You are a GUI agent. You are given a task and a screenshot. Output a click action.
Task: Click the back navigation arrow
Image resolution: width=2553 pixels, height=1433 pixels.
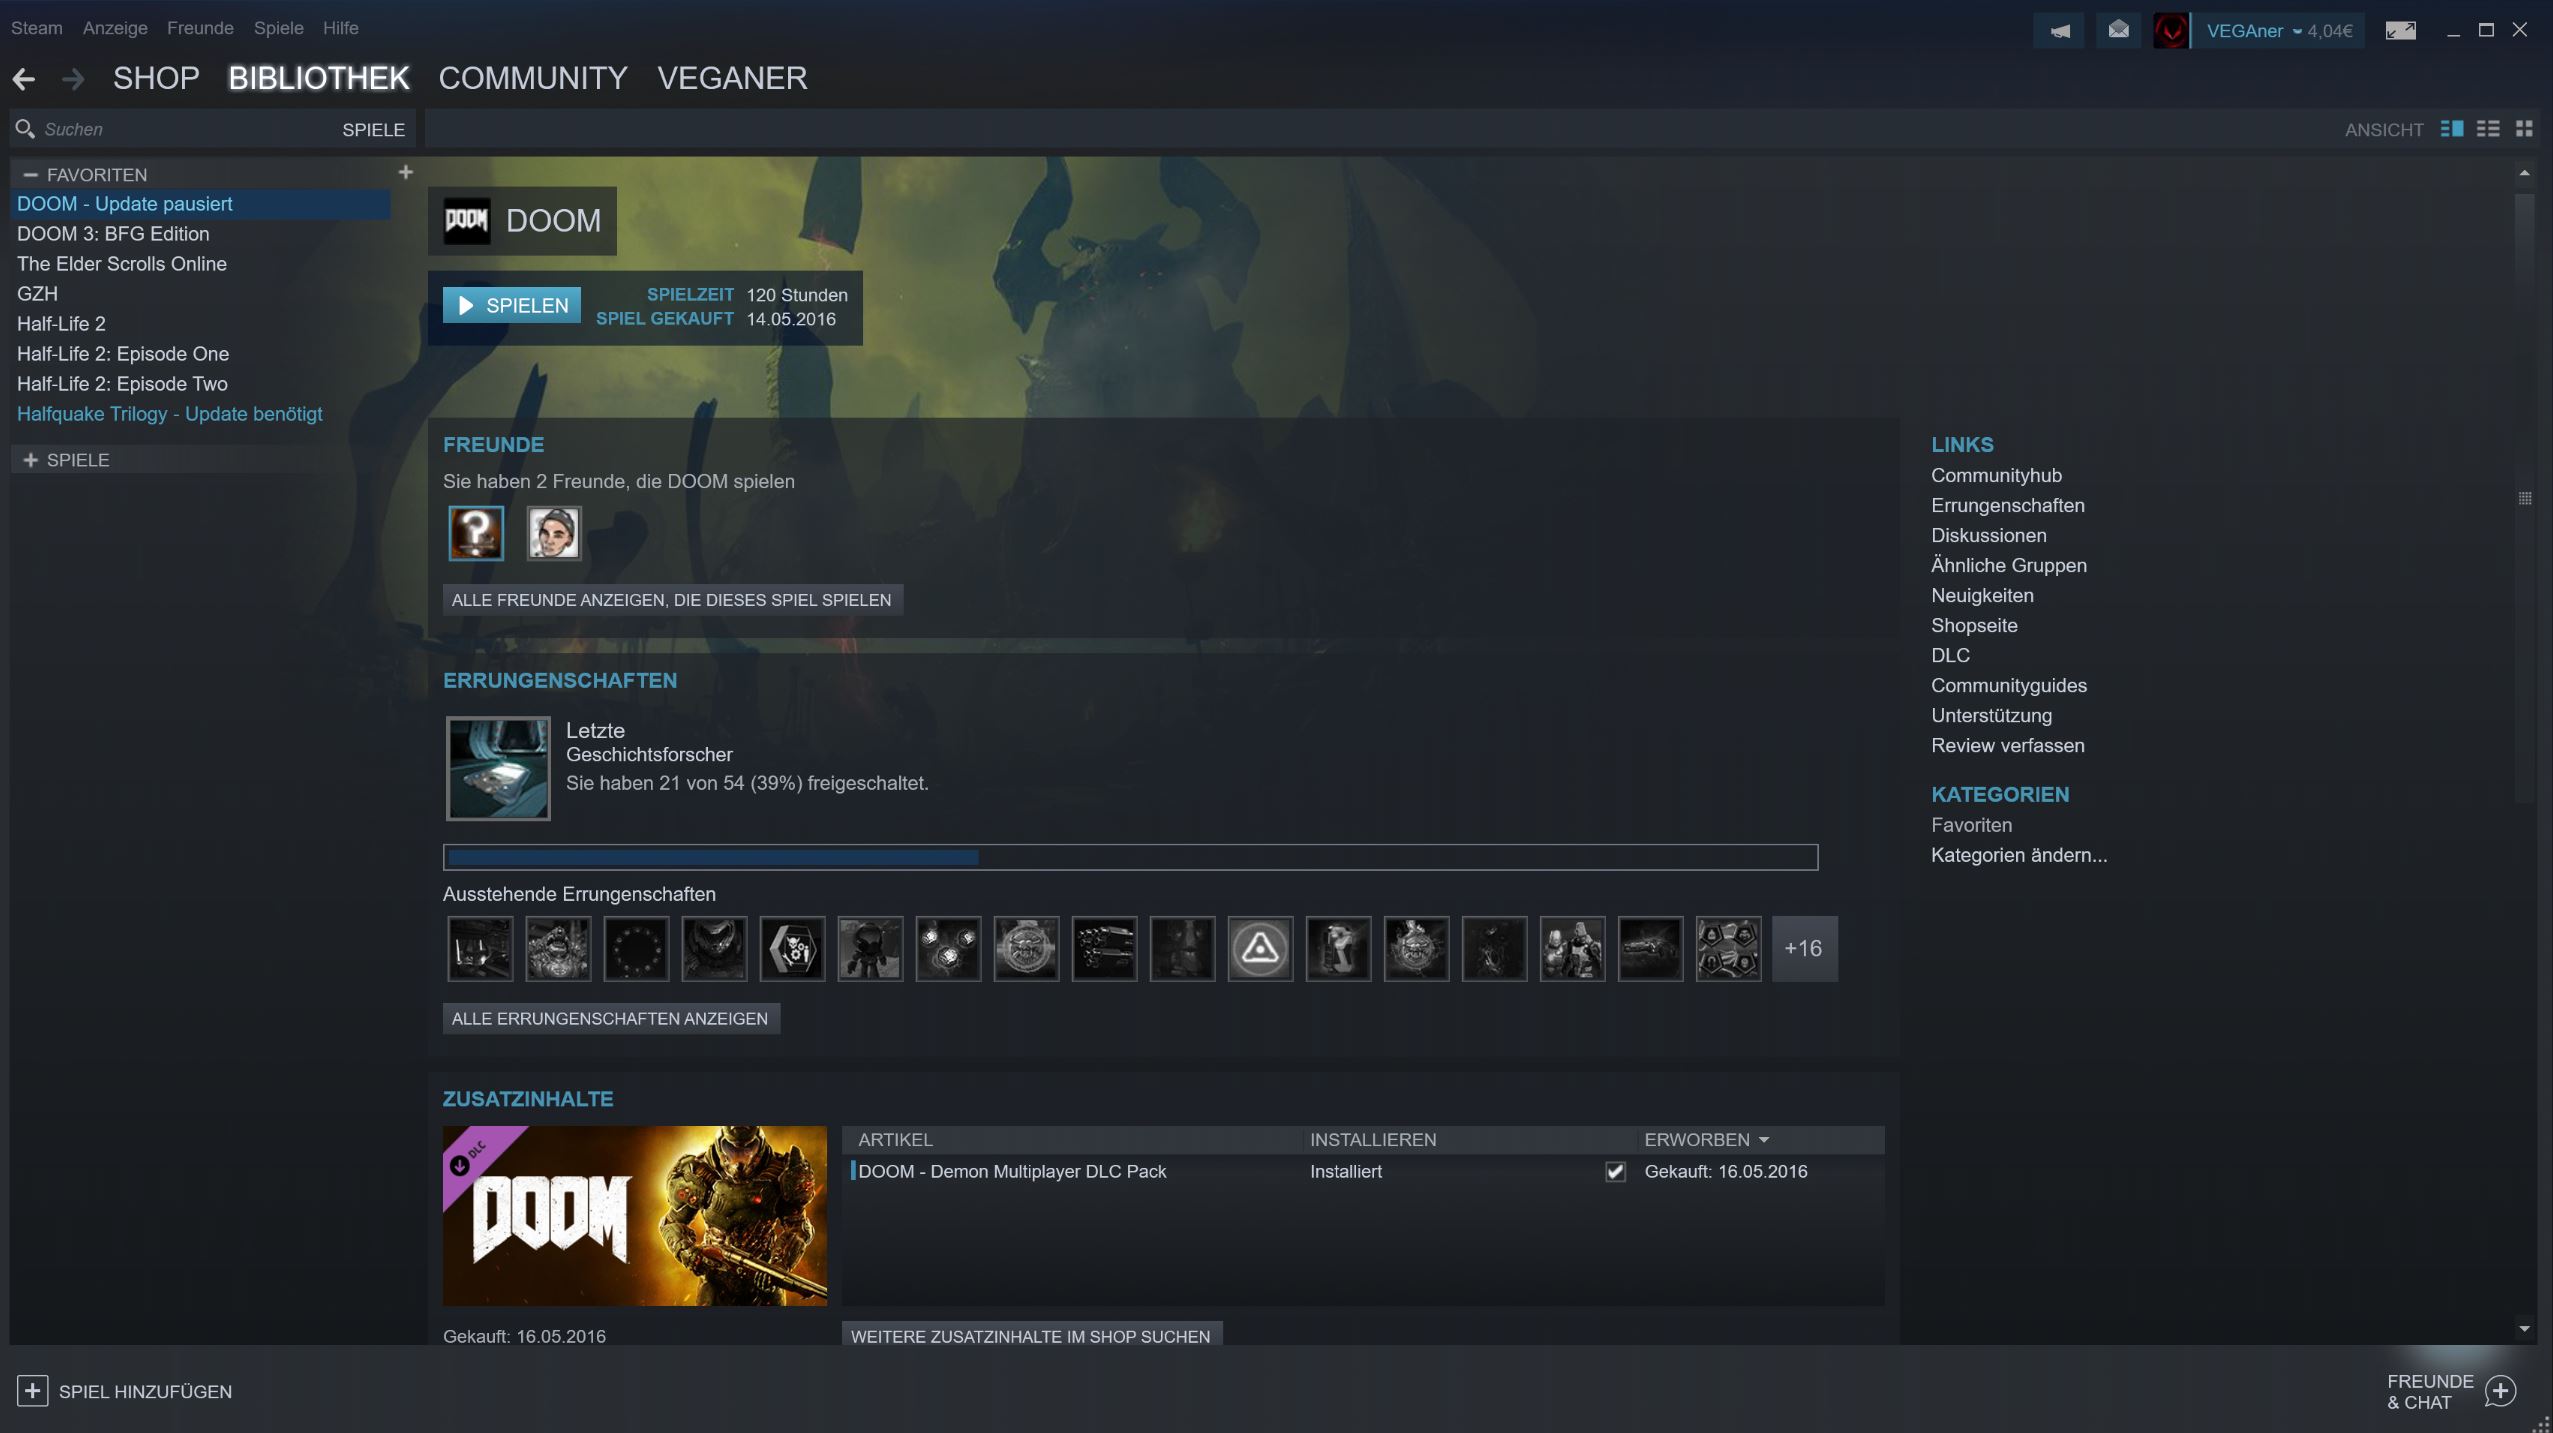tap(24, 79)
